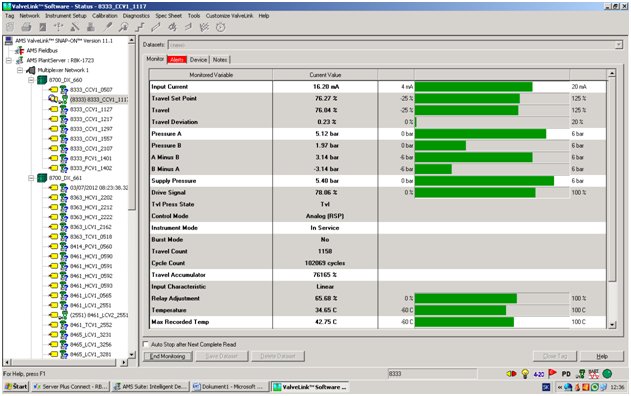
Task: Collapse the AMS PlantServer RBK-1723 node
Action: 9,60
